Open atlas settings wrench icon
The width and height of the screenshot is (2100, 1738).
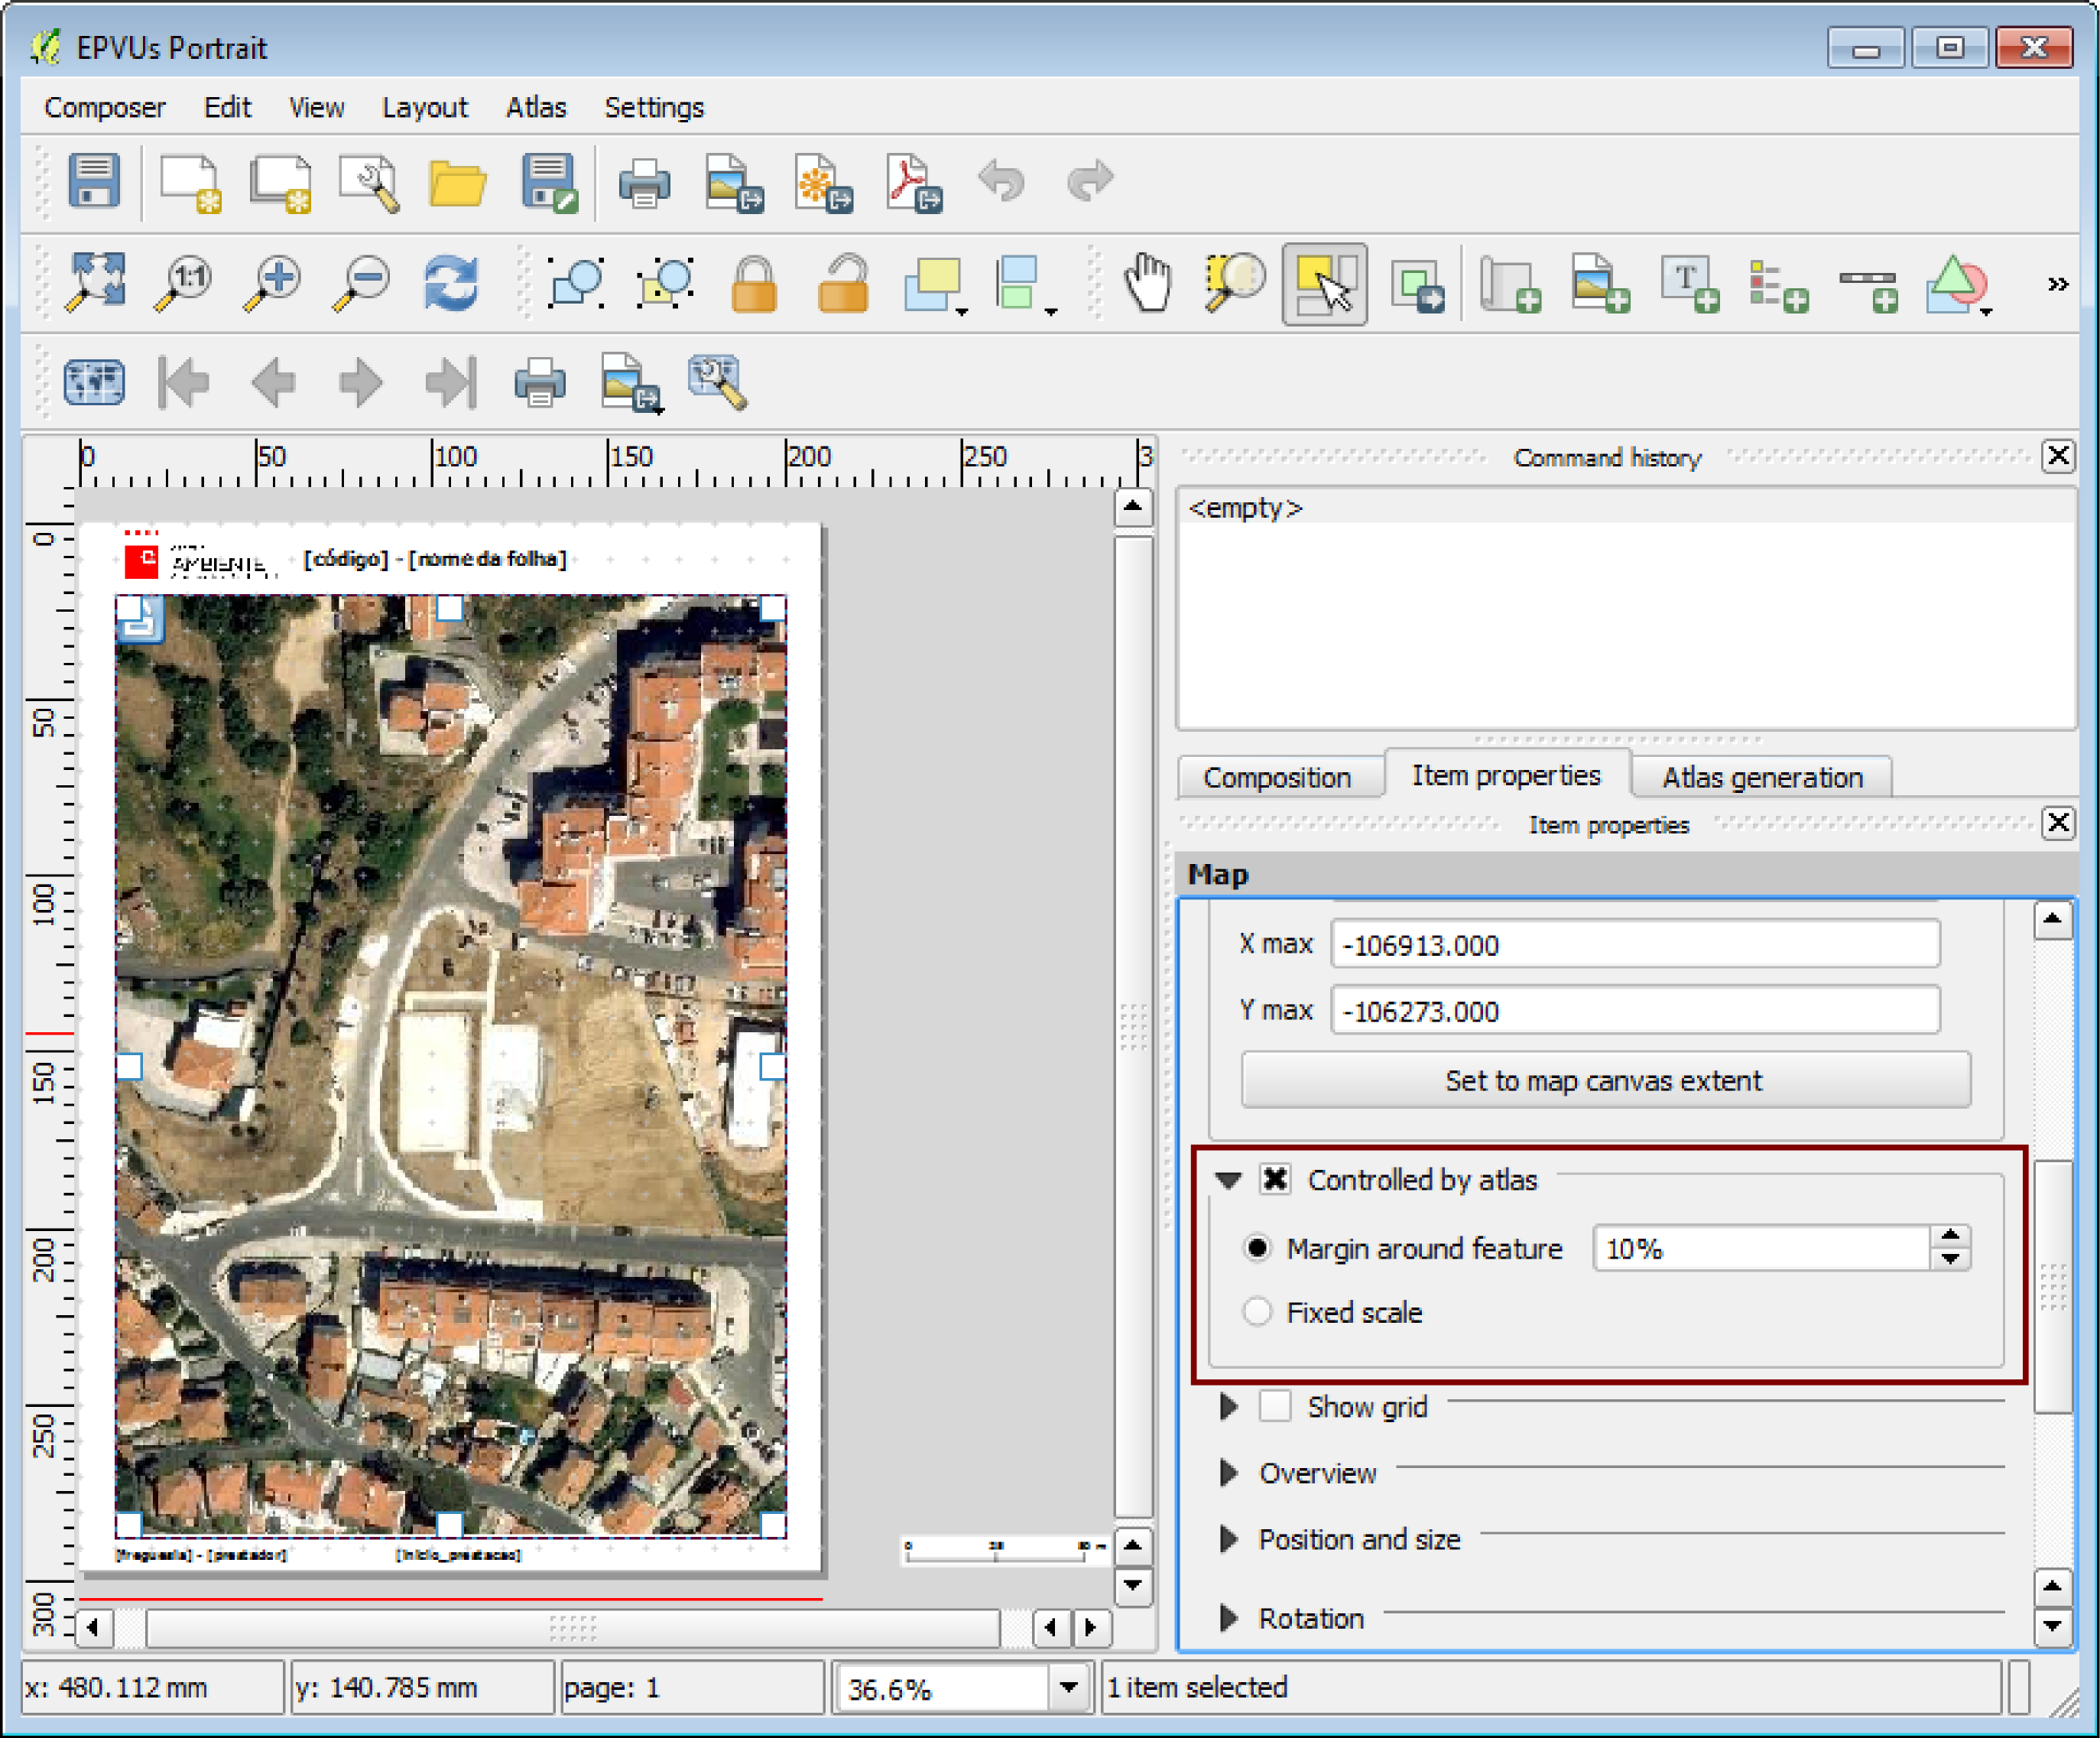pos(717,381)
